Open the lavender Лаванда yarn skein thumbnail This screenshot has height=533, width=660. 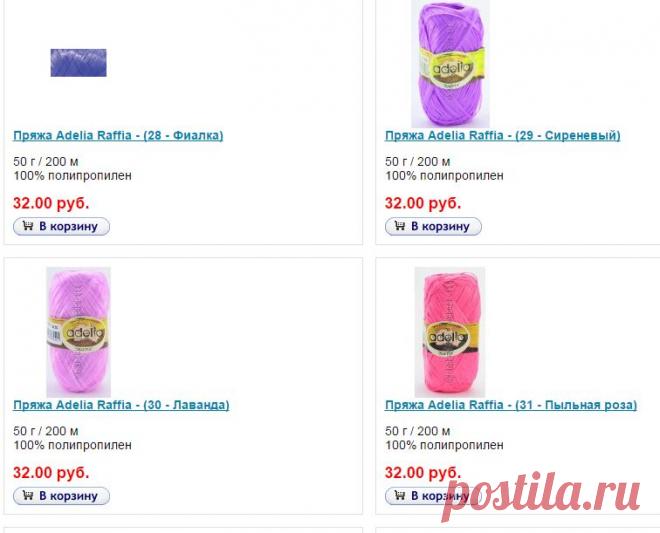(79, 332)
